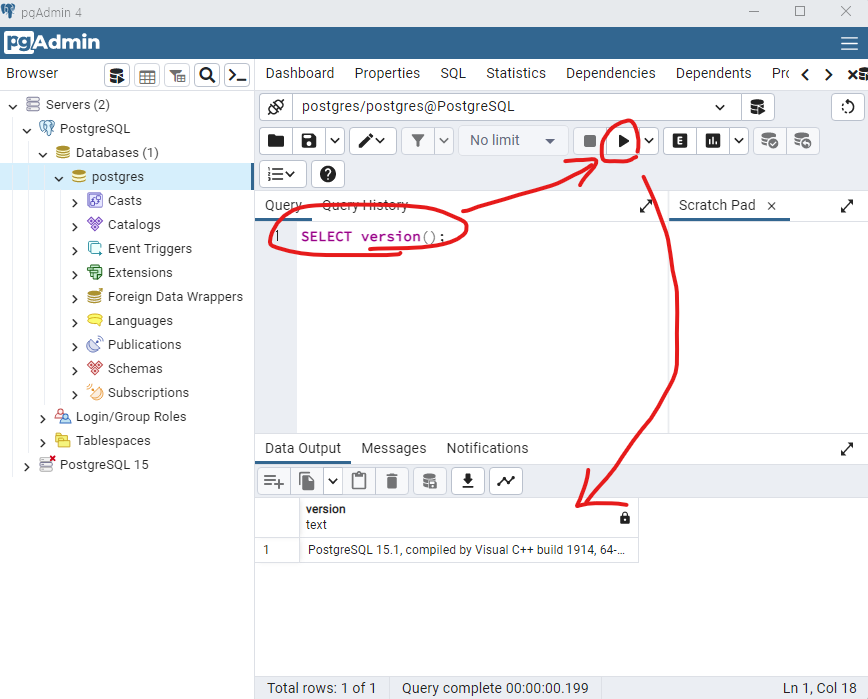
Task: Open query tool Help question mark
Action: [x=328, y=174]
